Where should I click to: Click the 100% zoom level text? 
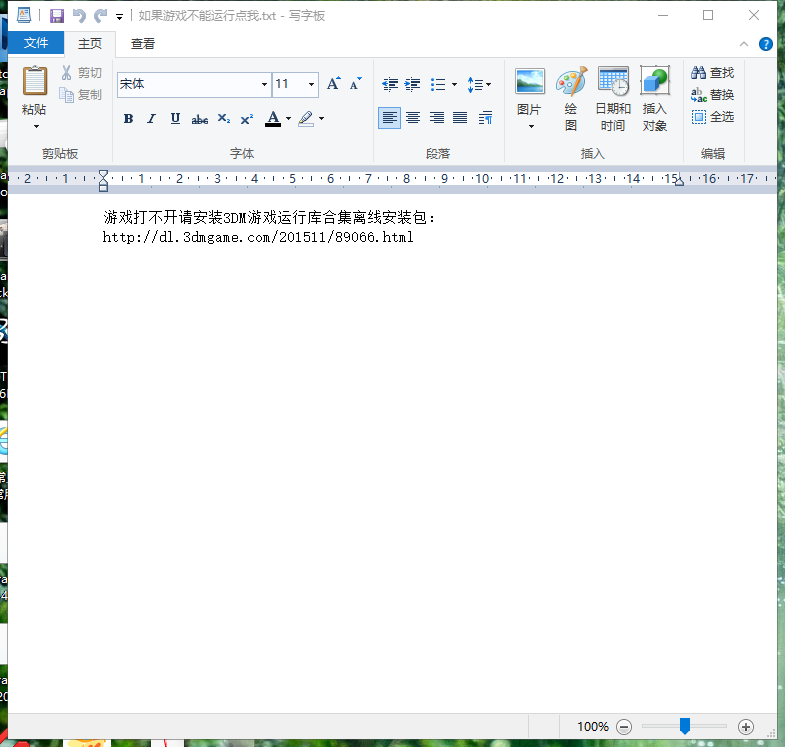pyautogui.click(x=593, y=726)
